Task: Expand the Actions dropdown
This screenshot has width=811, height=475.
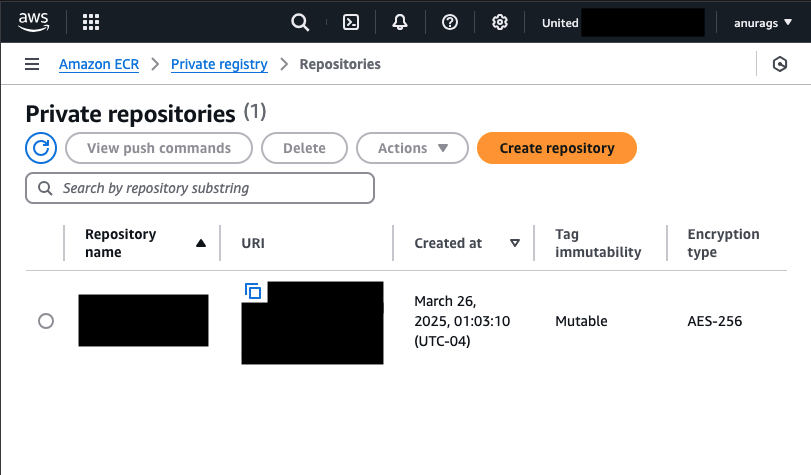Action: click(412, 148)
